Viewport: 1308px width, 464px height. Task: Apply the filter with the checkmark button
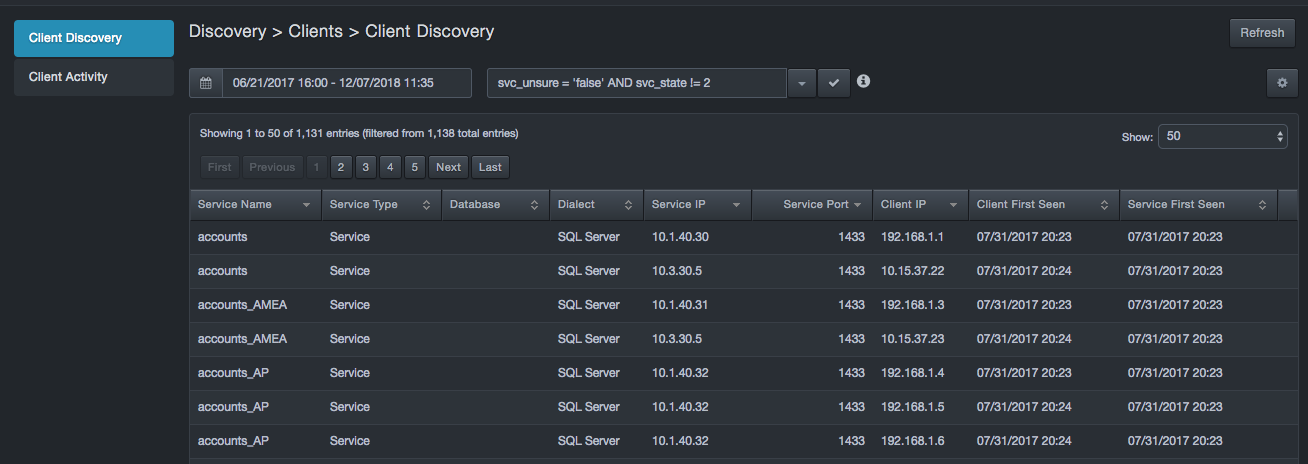click(834, 83)
